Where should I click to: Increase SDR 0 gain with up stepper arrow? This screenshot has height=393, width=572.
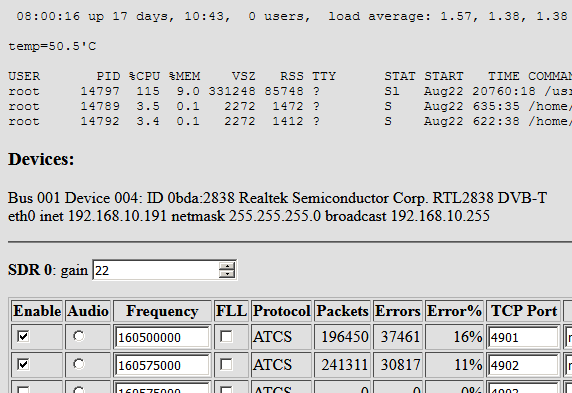point(227,266)
